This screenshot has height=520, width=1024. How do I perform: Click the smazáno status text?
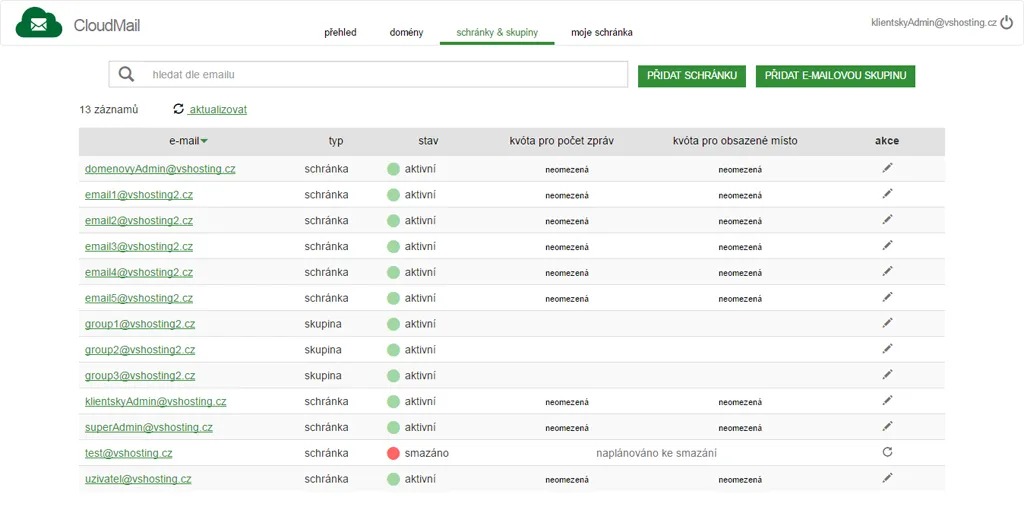[x=426, y=453]
